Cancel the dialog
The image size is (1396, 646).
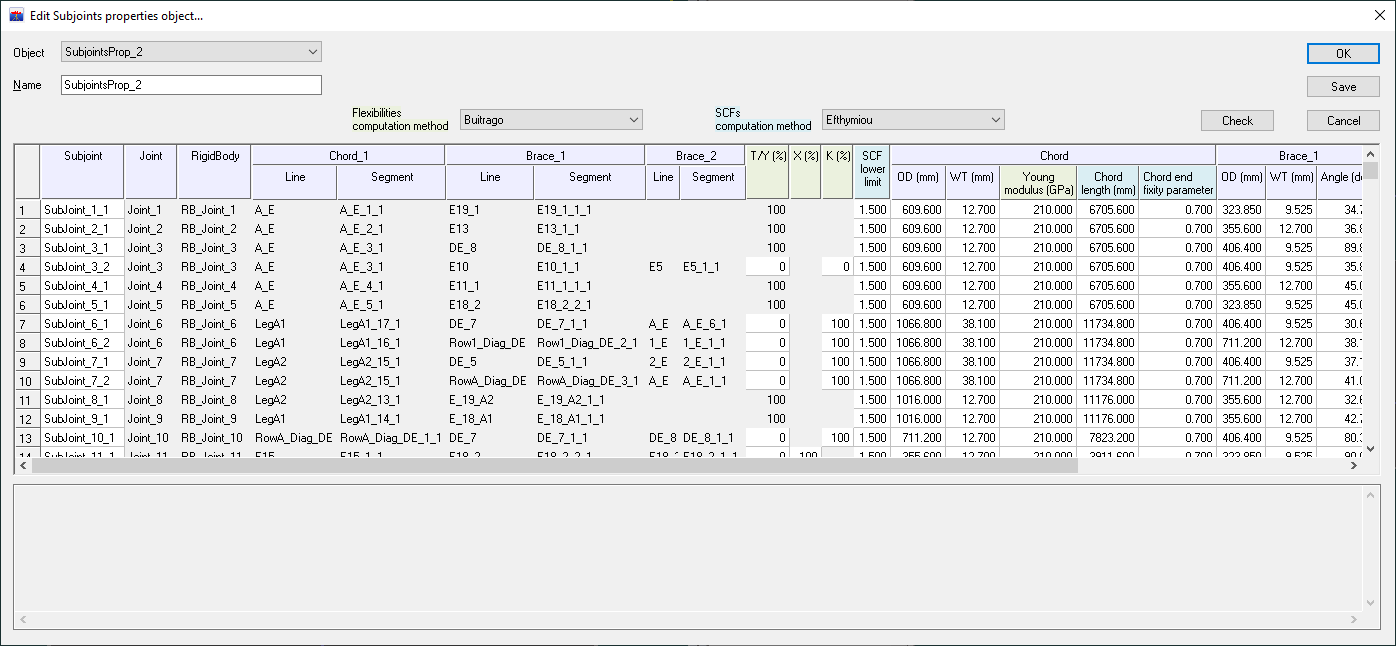tap(1342, 121)
